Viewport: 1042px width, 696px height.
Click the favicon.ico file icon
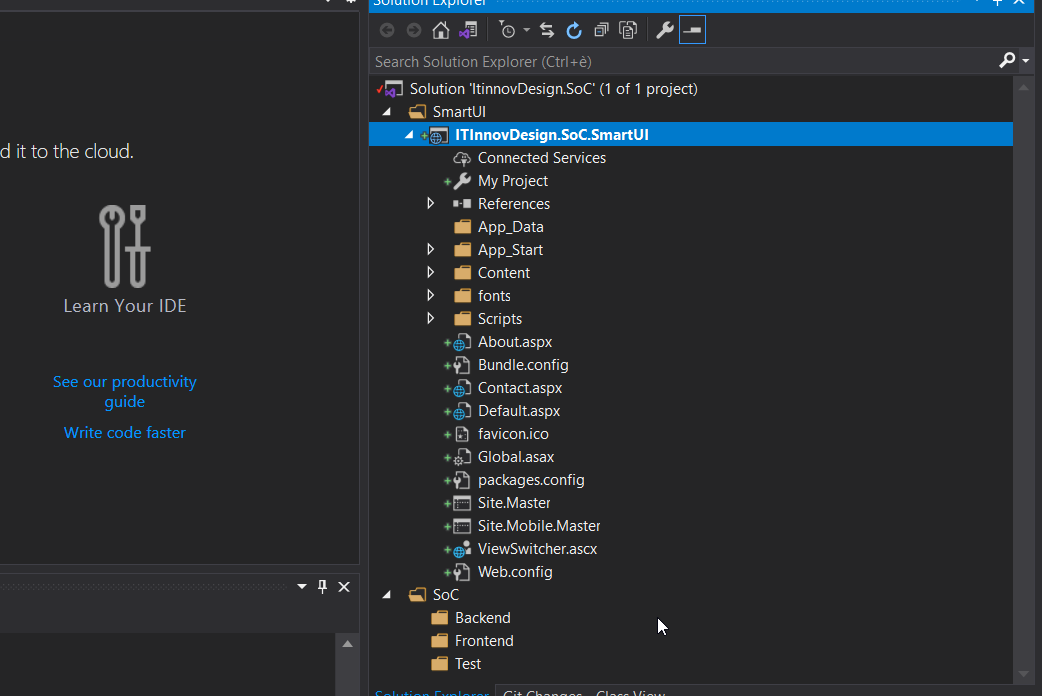pyautogui.click(x=461, y=434)
